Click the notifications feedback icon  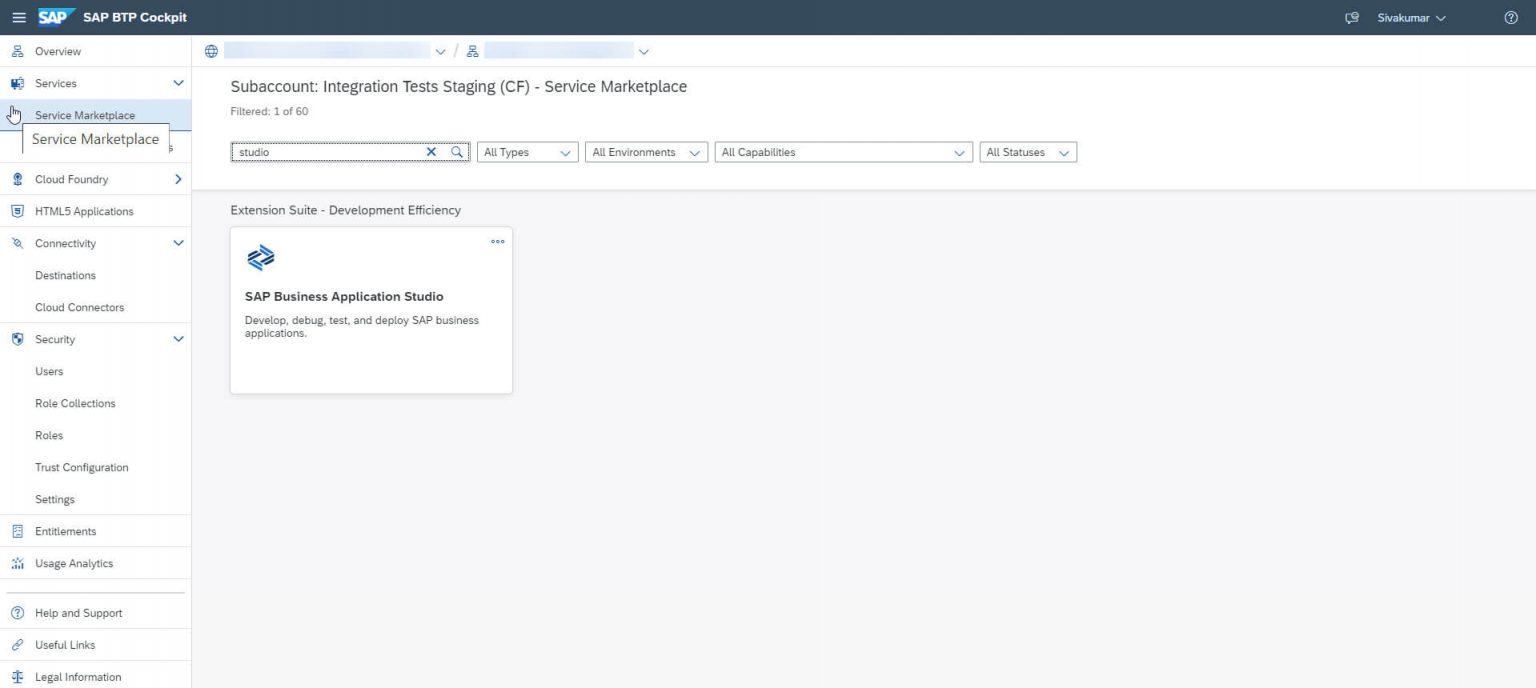(1352, 18)
